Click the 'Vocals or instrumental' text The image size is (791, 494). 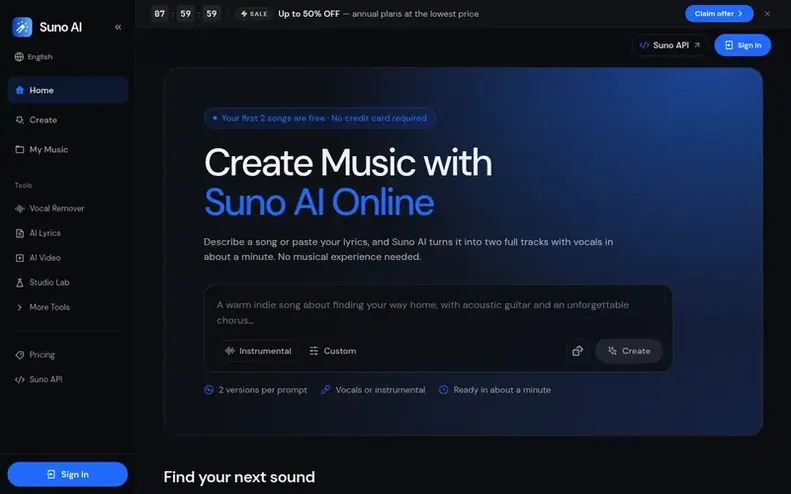pos(380,390)
